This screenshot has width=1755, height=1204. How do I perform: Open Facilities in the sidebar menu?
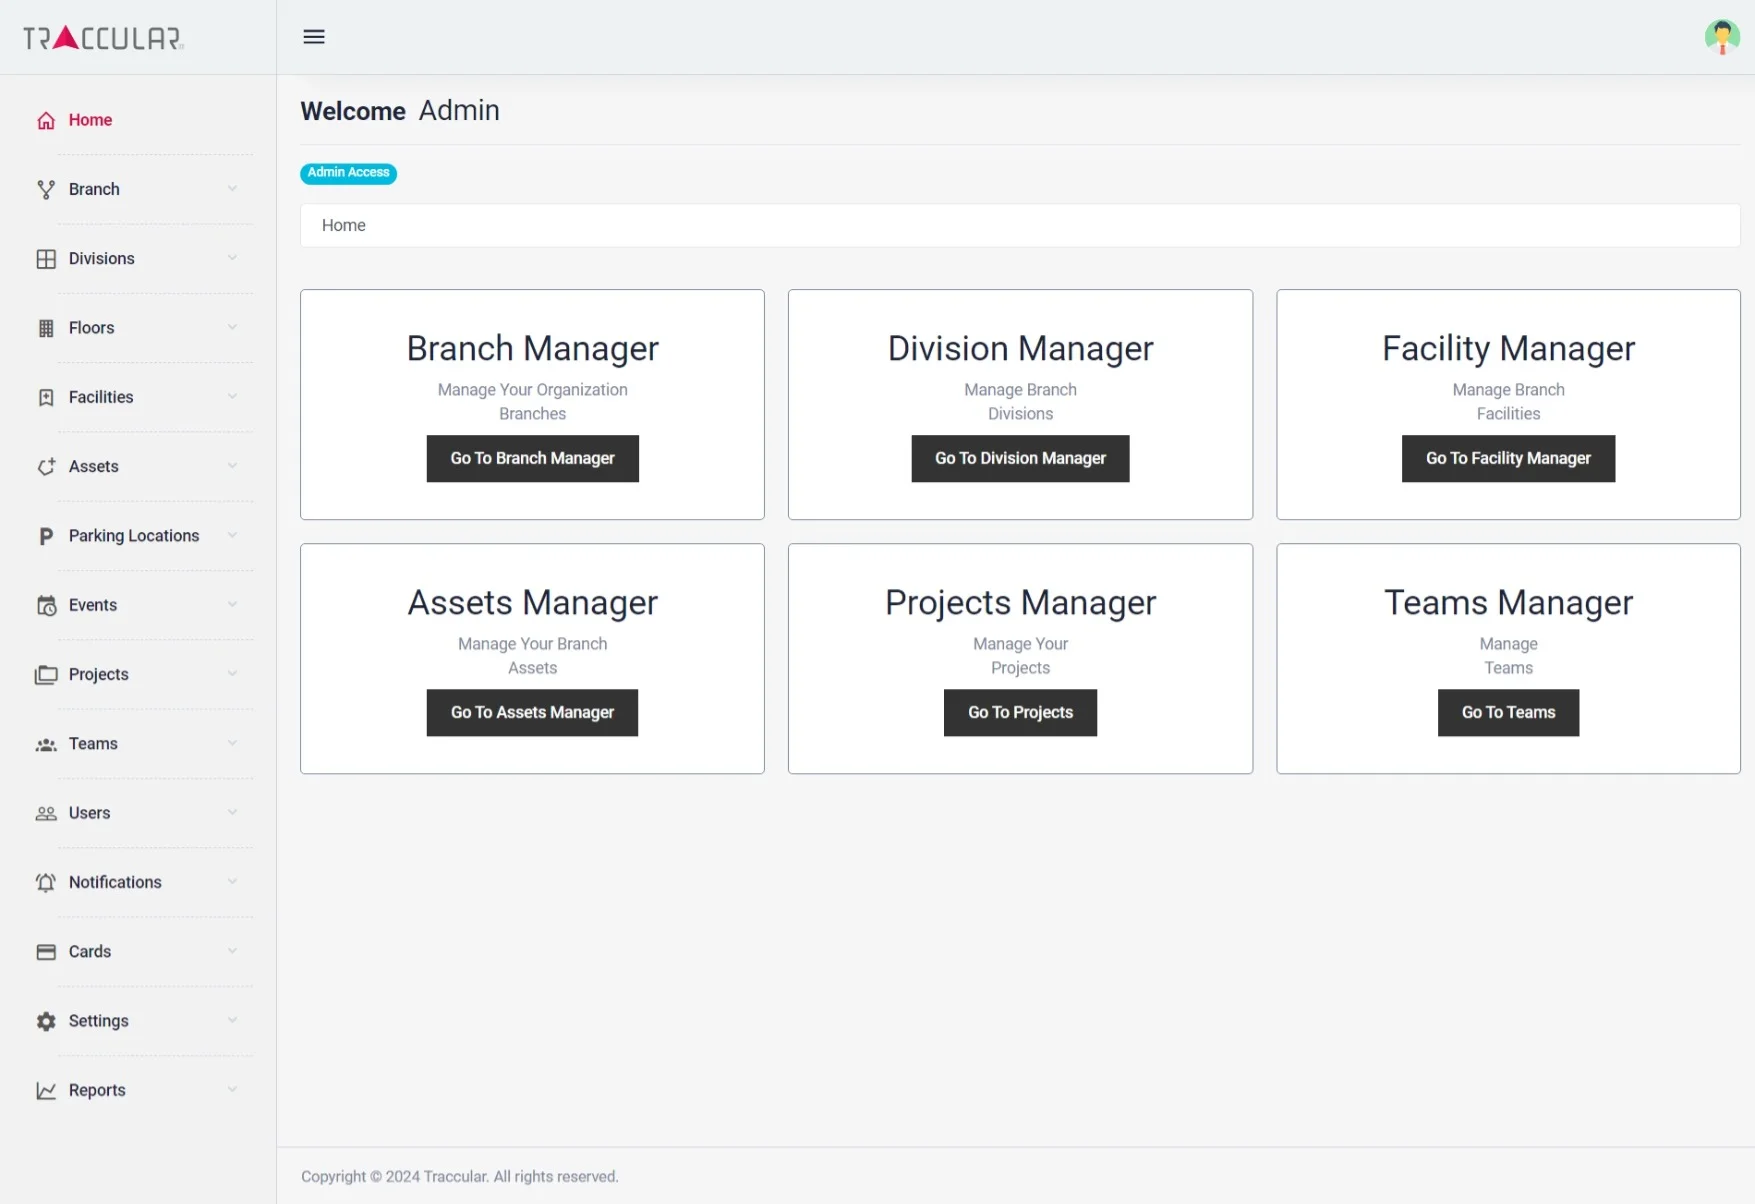101,397
